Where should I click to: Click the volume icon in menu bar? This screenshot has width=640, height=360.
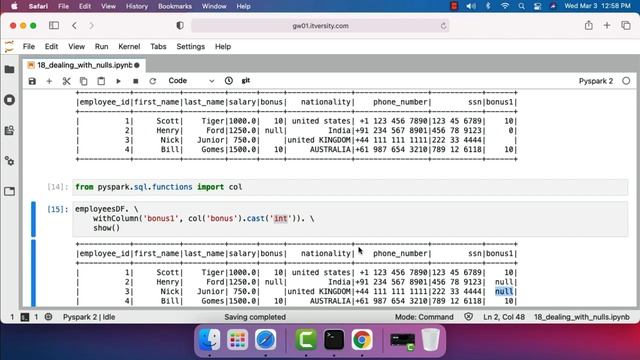coord(471,6)
